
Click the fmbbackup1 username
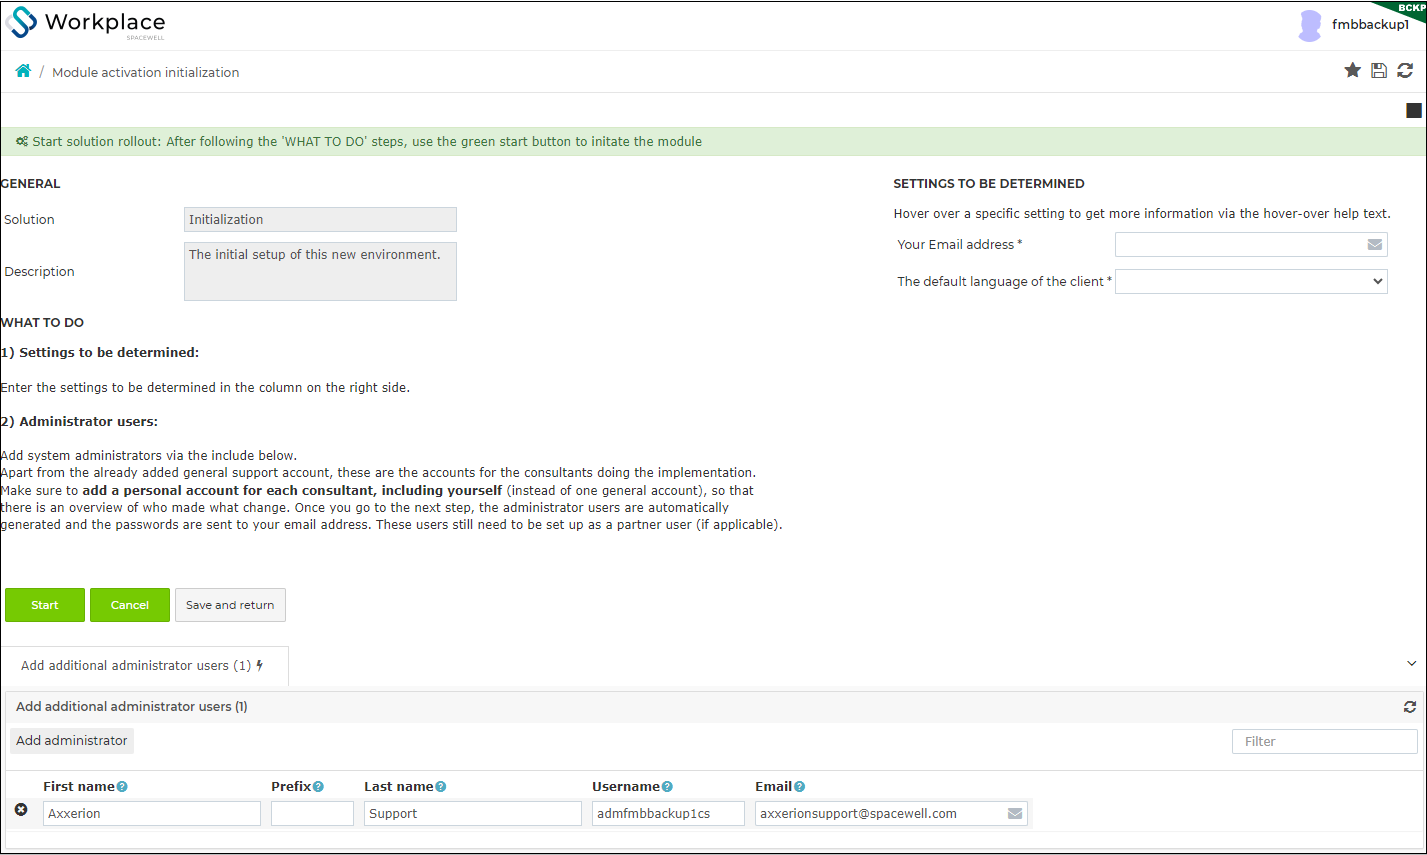1370,25
